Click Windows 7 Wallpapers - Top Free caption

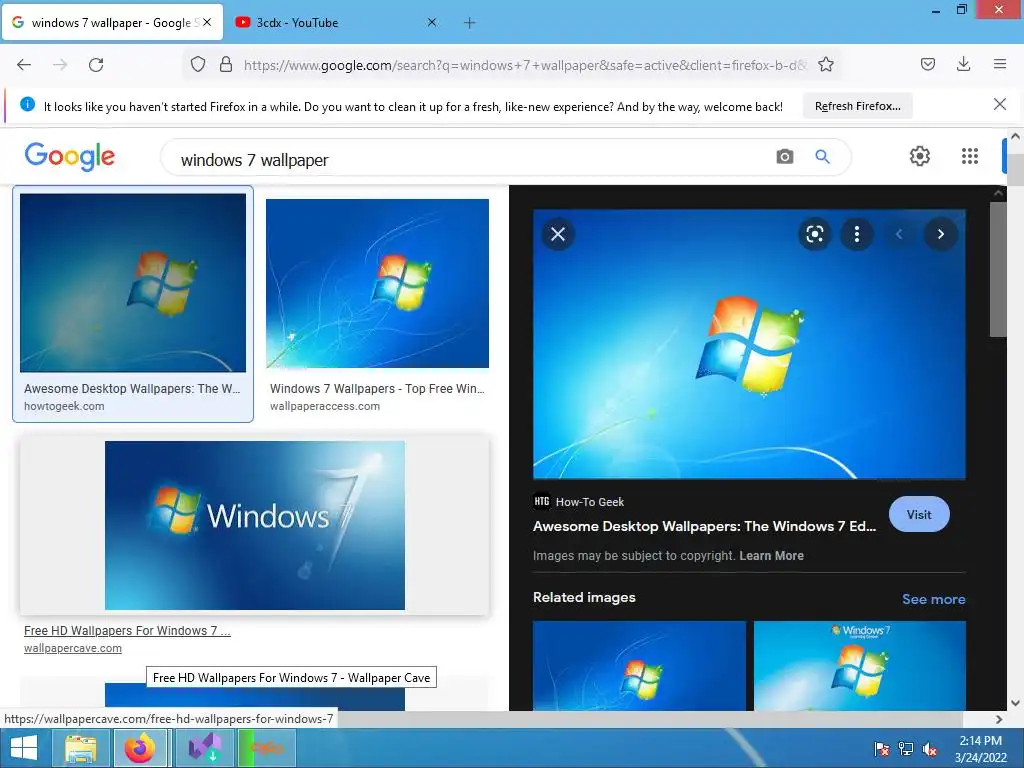(x=377, y=389)
